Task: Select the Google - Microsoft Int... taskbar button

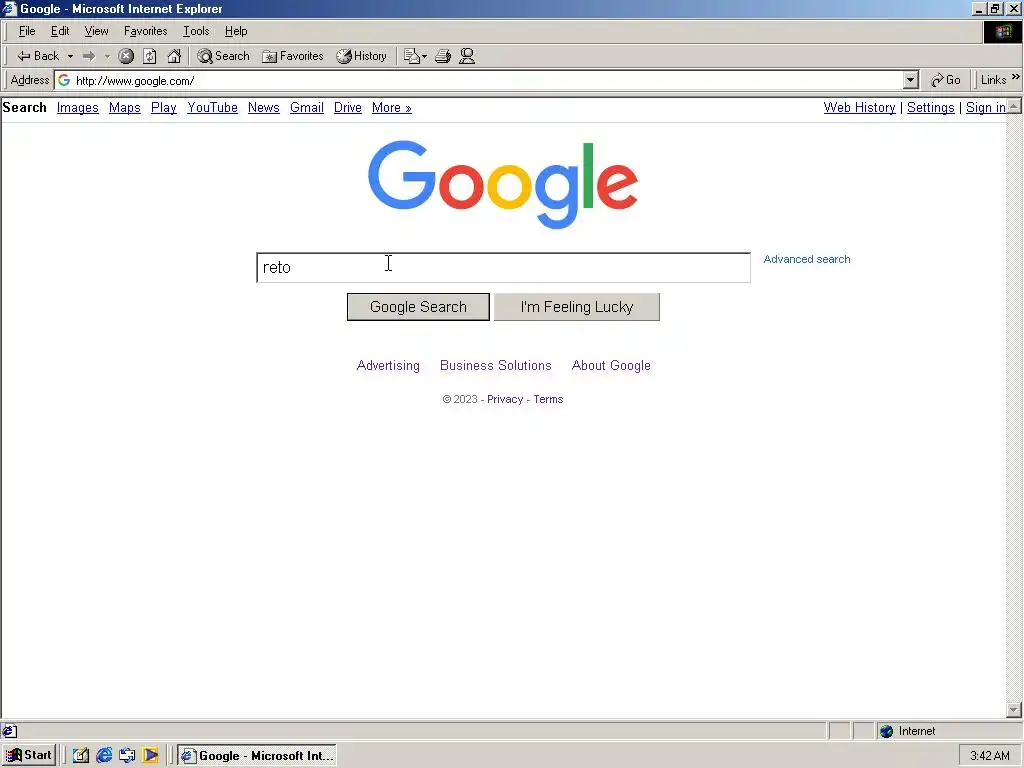Action: (257, 756)
